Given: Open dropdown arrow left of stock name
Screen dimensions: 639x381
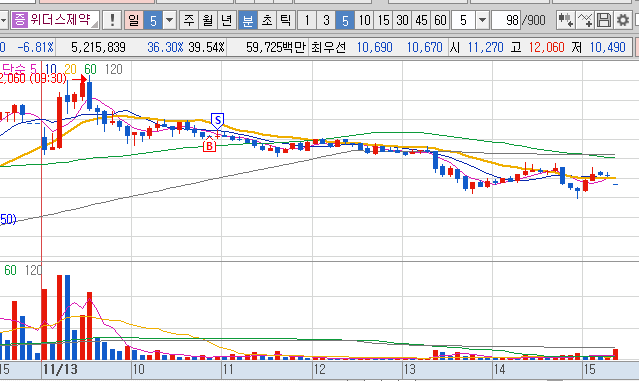Looking at the screenshot, I should point(3,20).
